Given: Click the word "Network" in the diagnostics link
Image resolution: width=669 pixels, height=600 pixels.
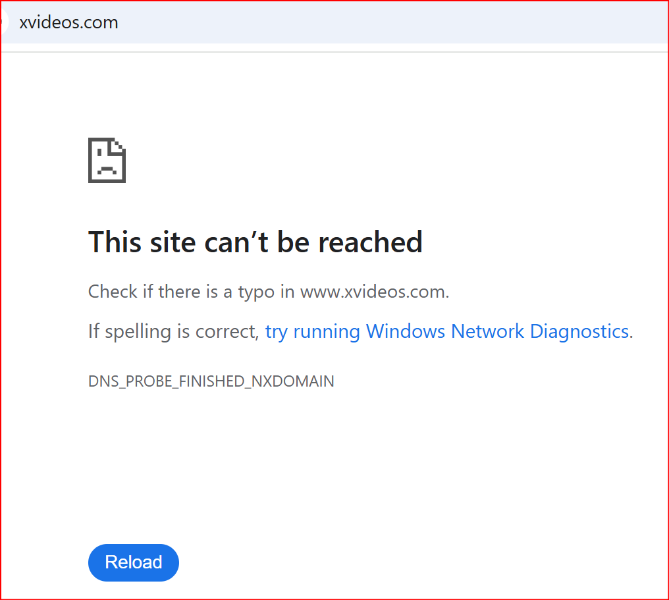Looking at the screenshot, I should pos(487,332).
